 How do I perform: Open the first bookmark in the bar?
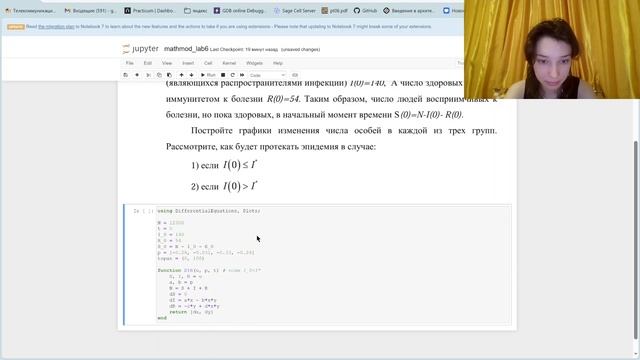pyautogui.click(x=30, y=11)
